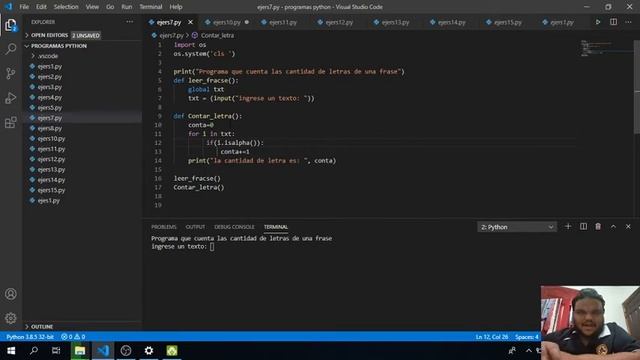Open ejers11.py in the file explorer

coord(51,149)
